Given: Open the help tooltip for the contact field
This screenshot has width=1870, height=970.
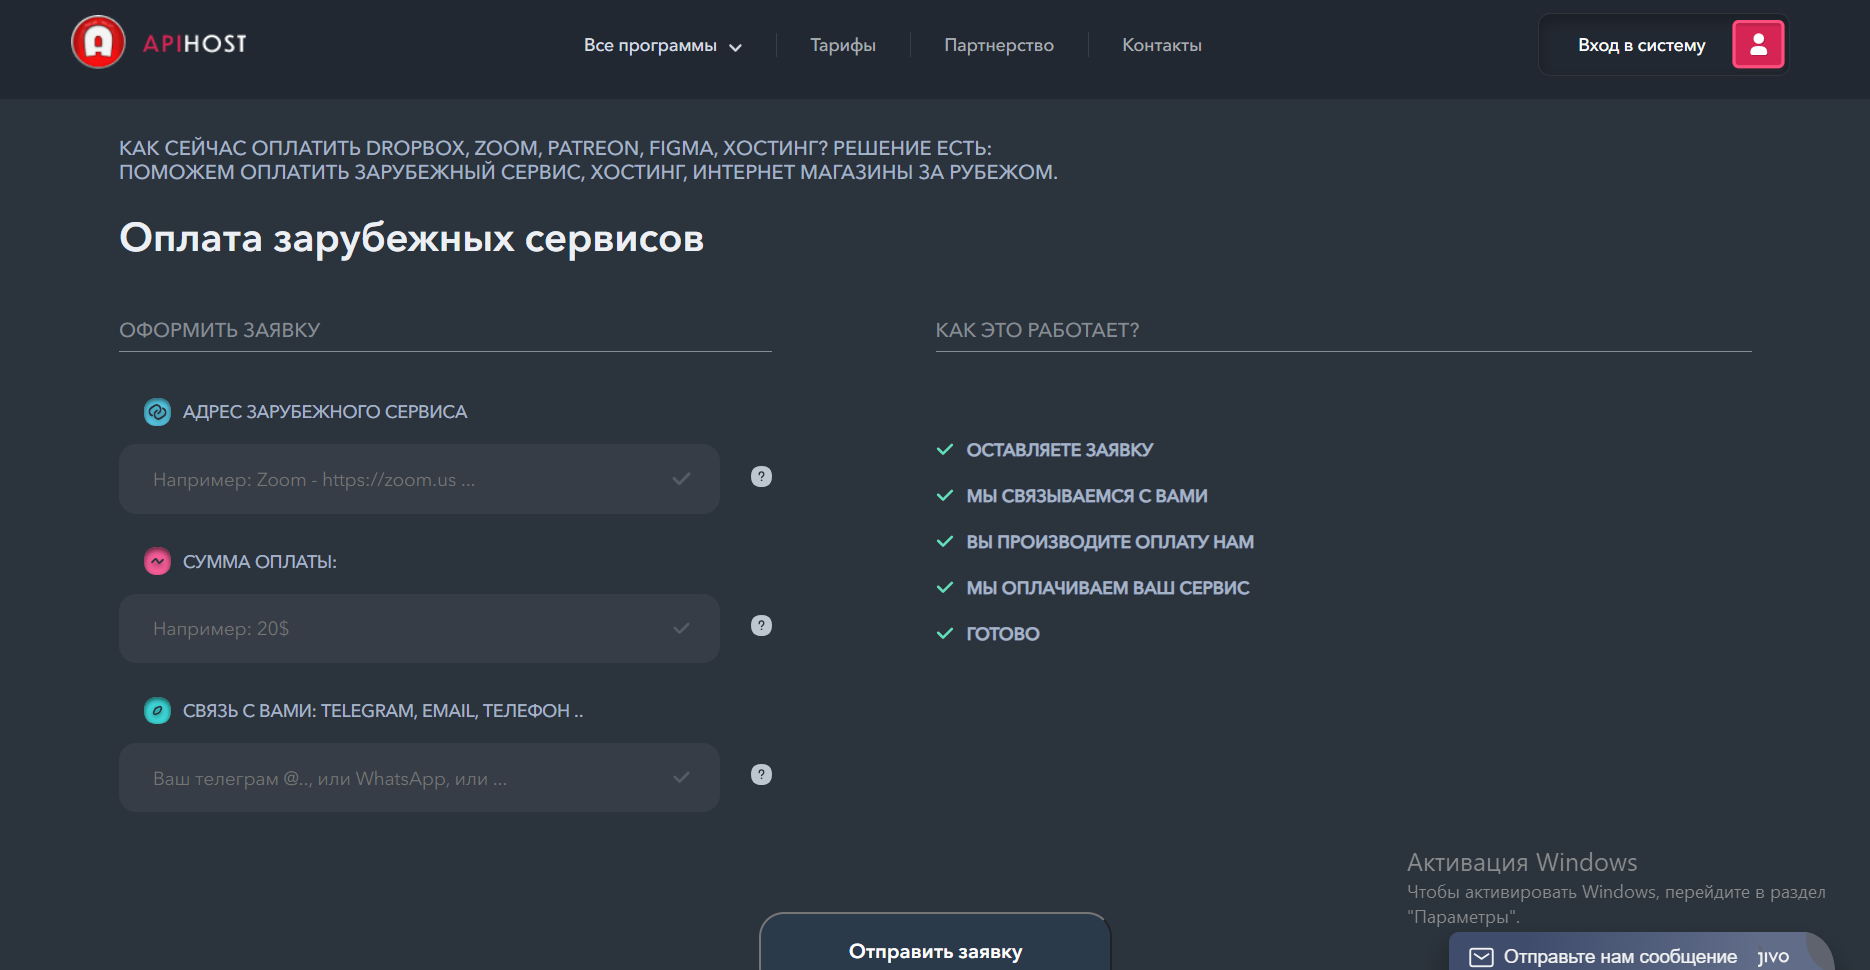Looking at the screenshot, I should coord(762,774).
